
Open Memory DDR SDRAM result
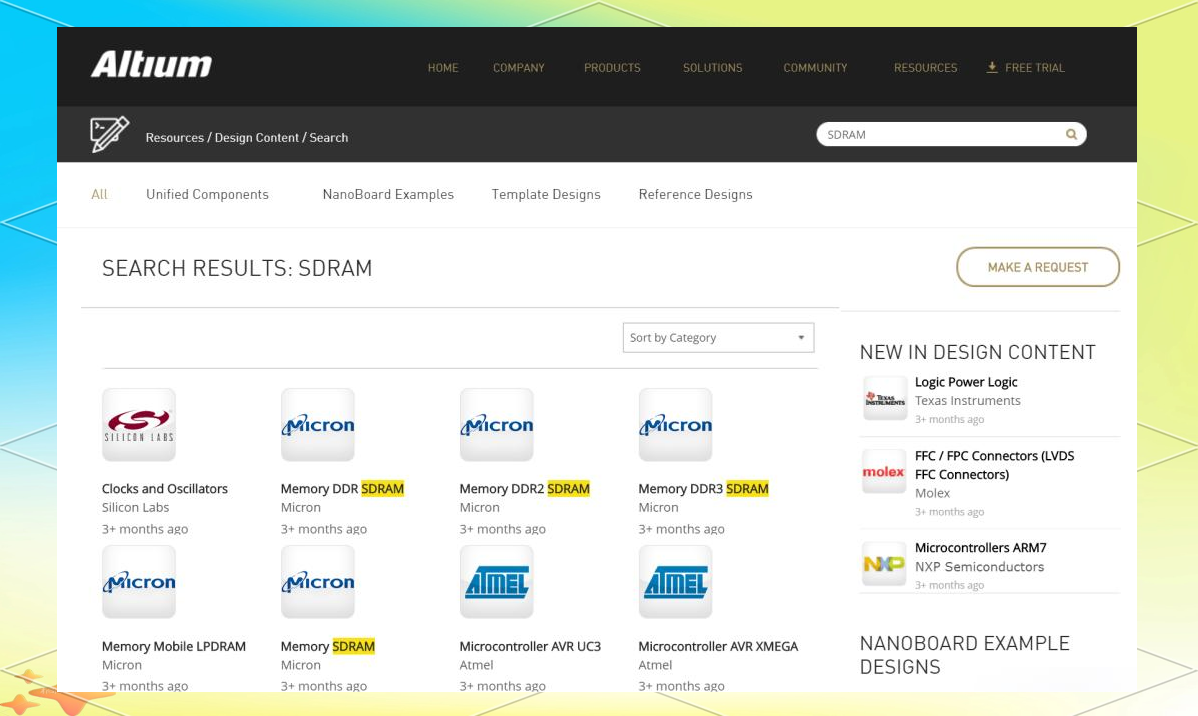click(342, 489)
